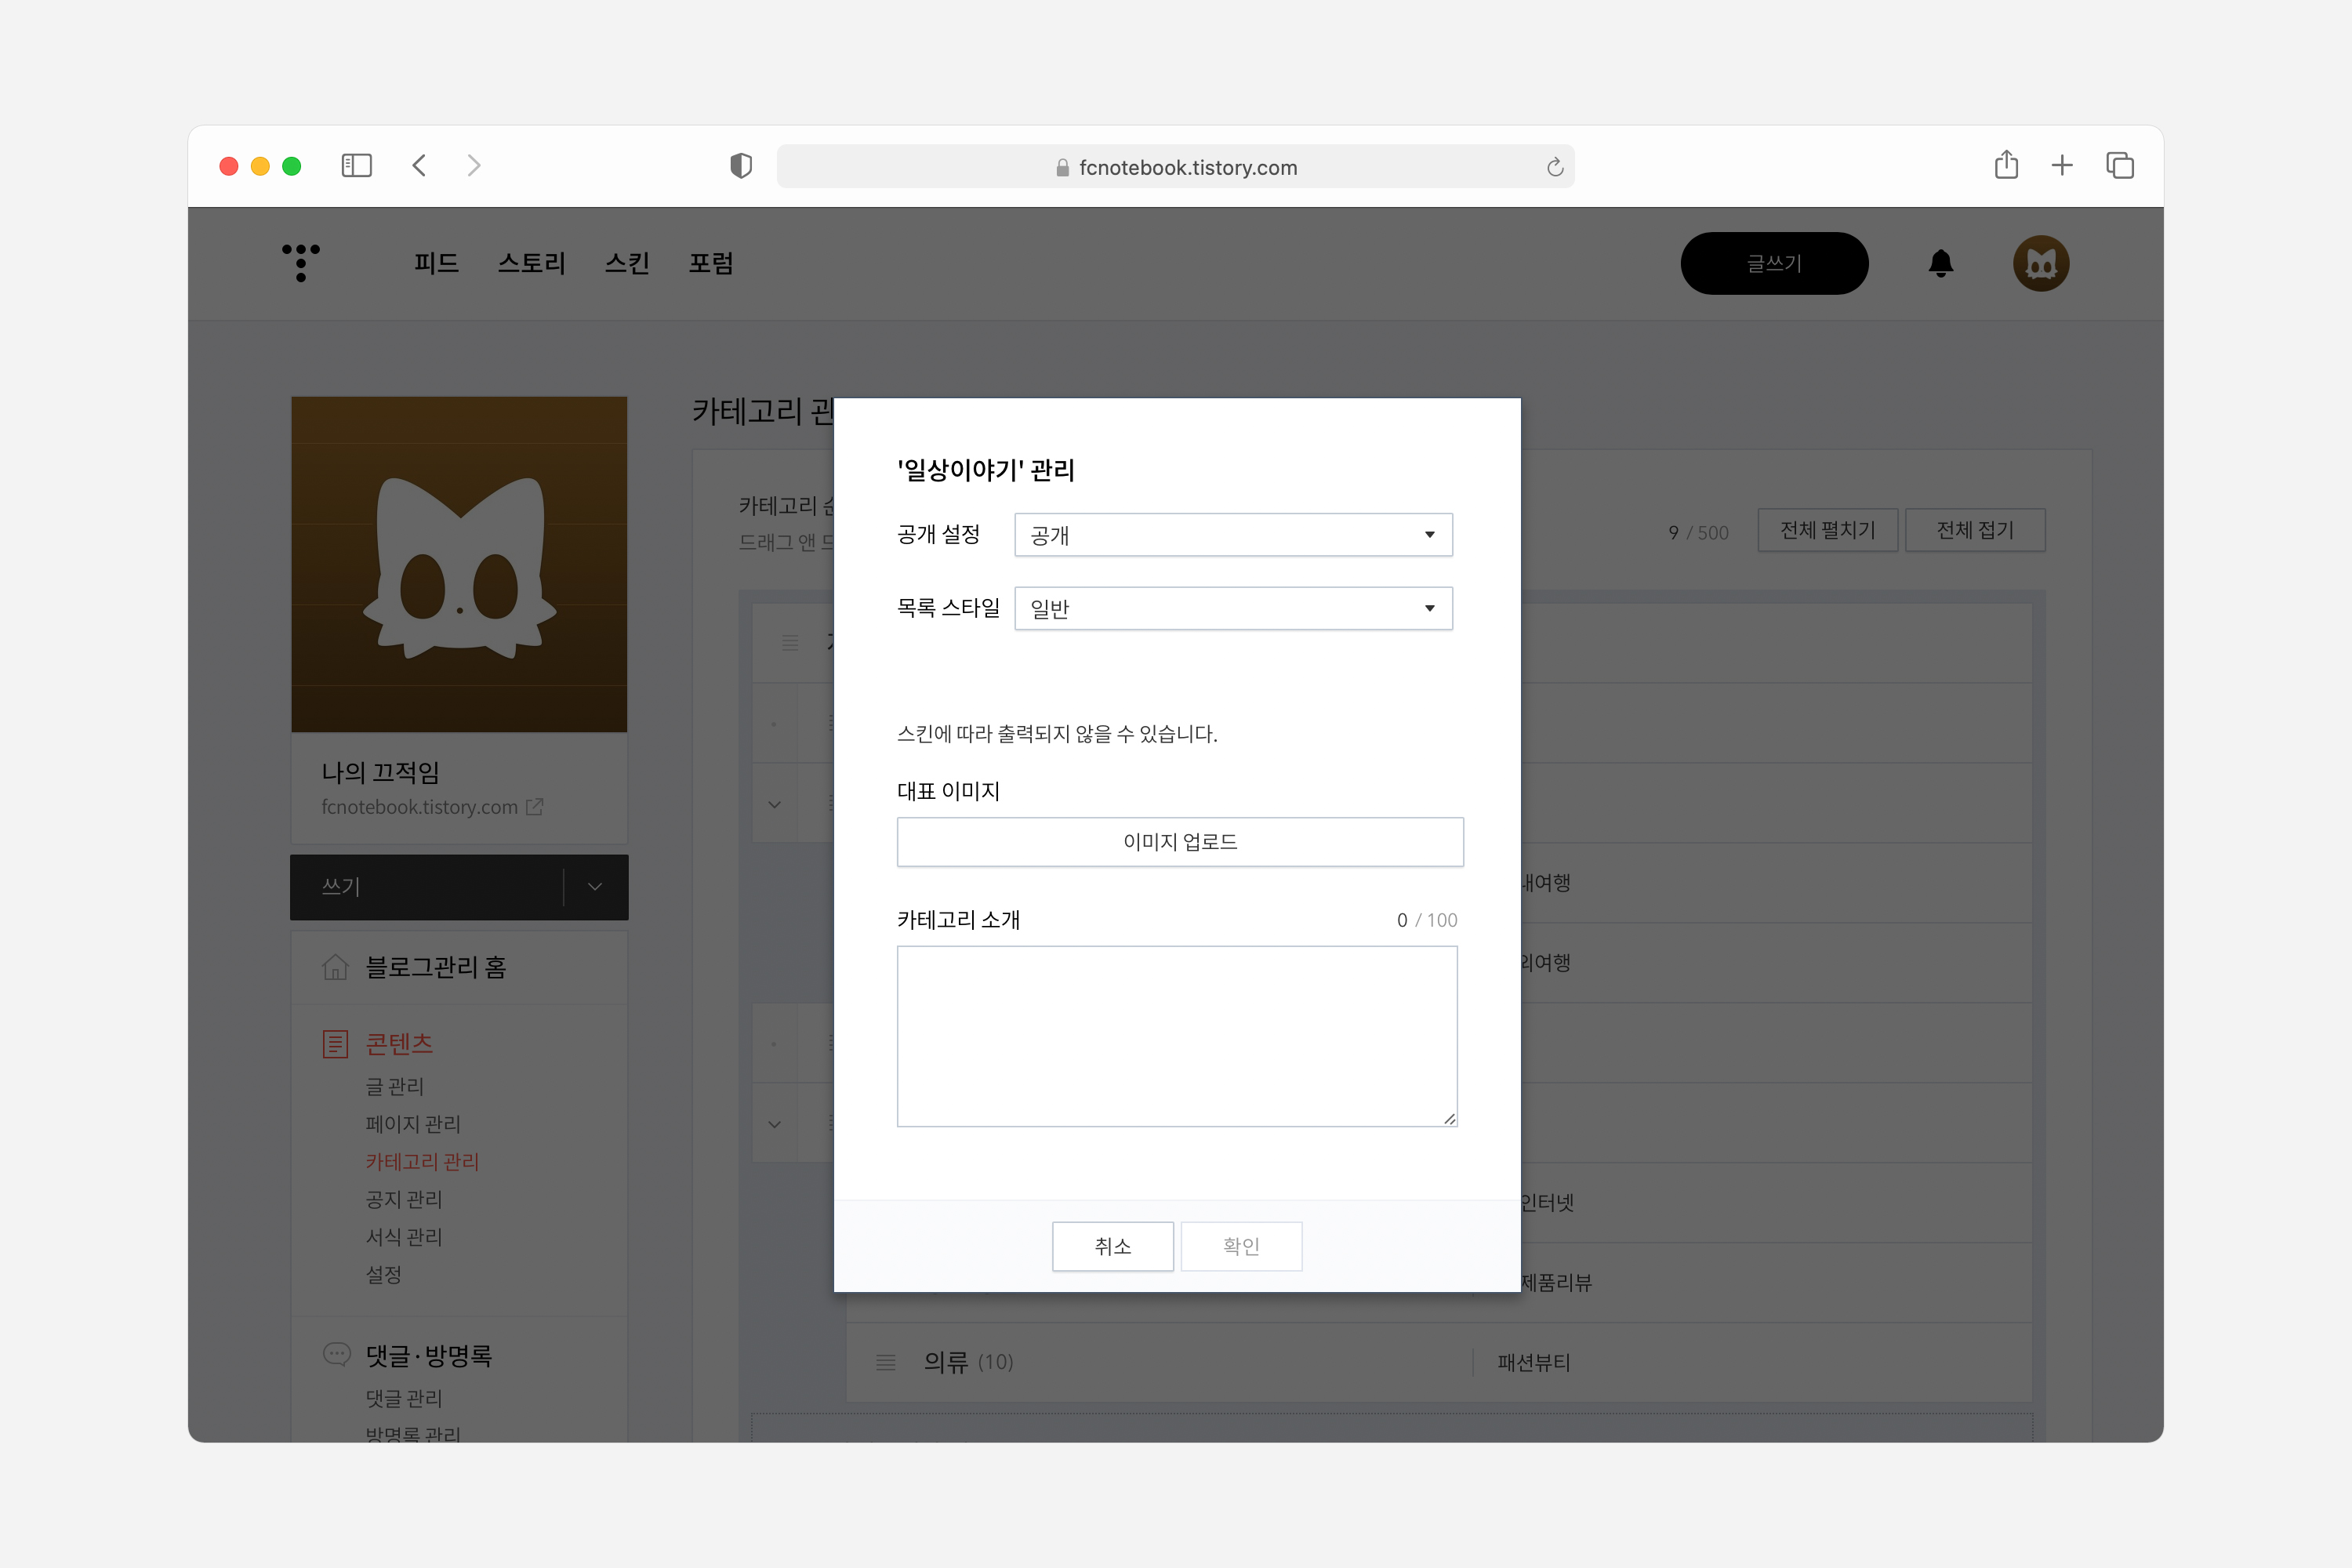Click the share icon in the browser toolbar
2352x1568 pixels.
2006,165
